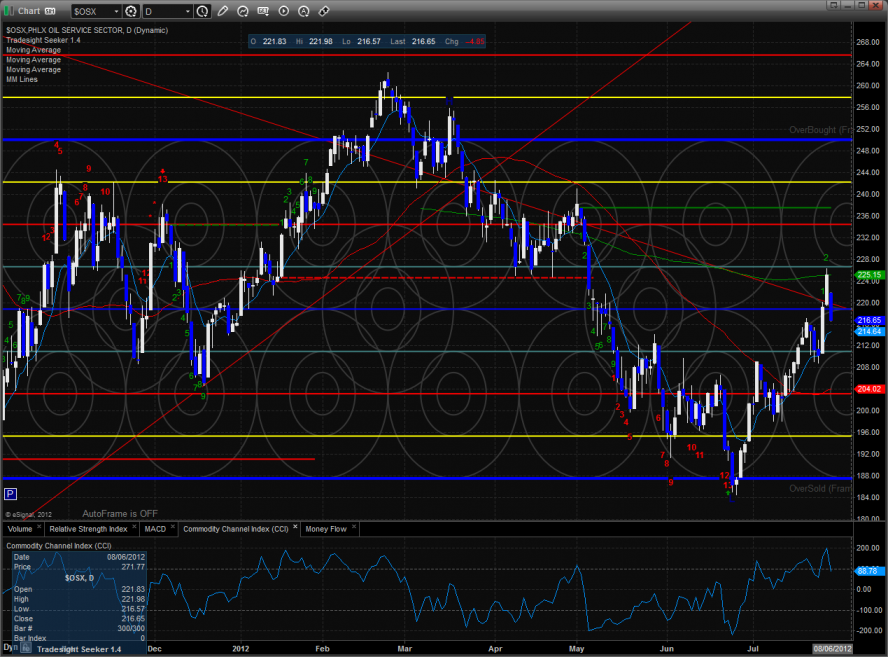Image resolution: width=888 pixels, height=657 pixels.
Task: Open the D interval dropdown
Action: [x=187, y=11]
